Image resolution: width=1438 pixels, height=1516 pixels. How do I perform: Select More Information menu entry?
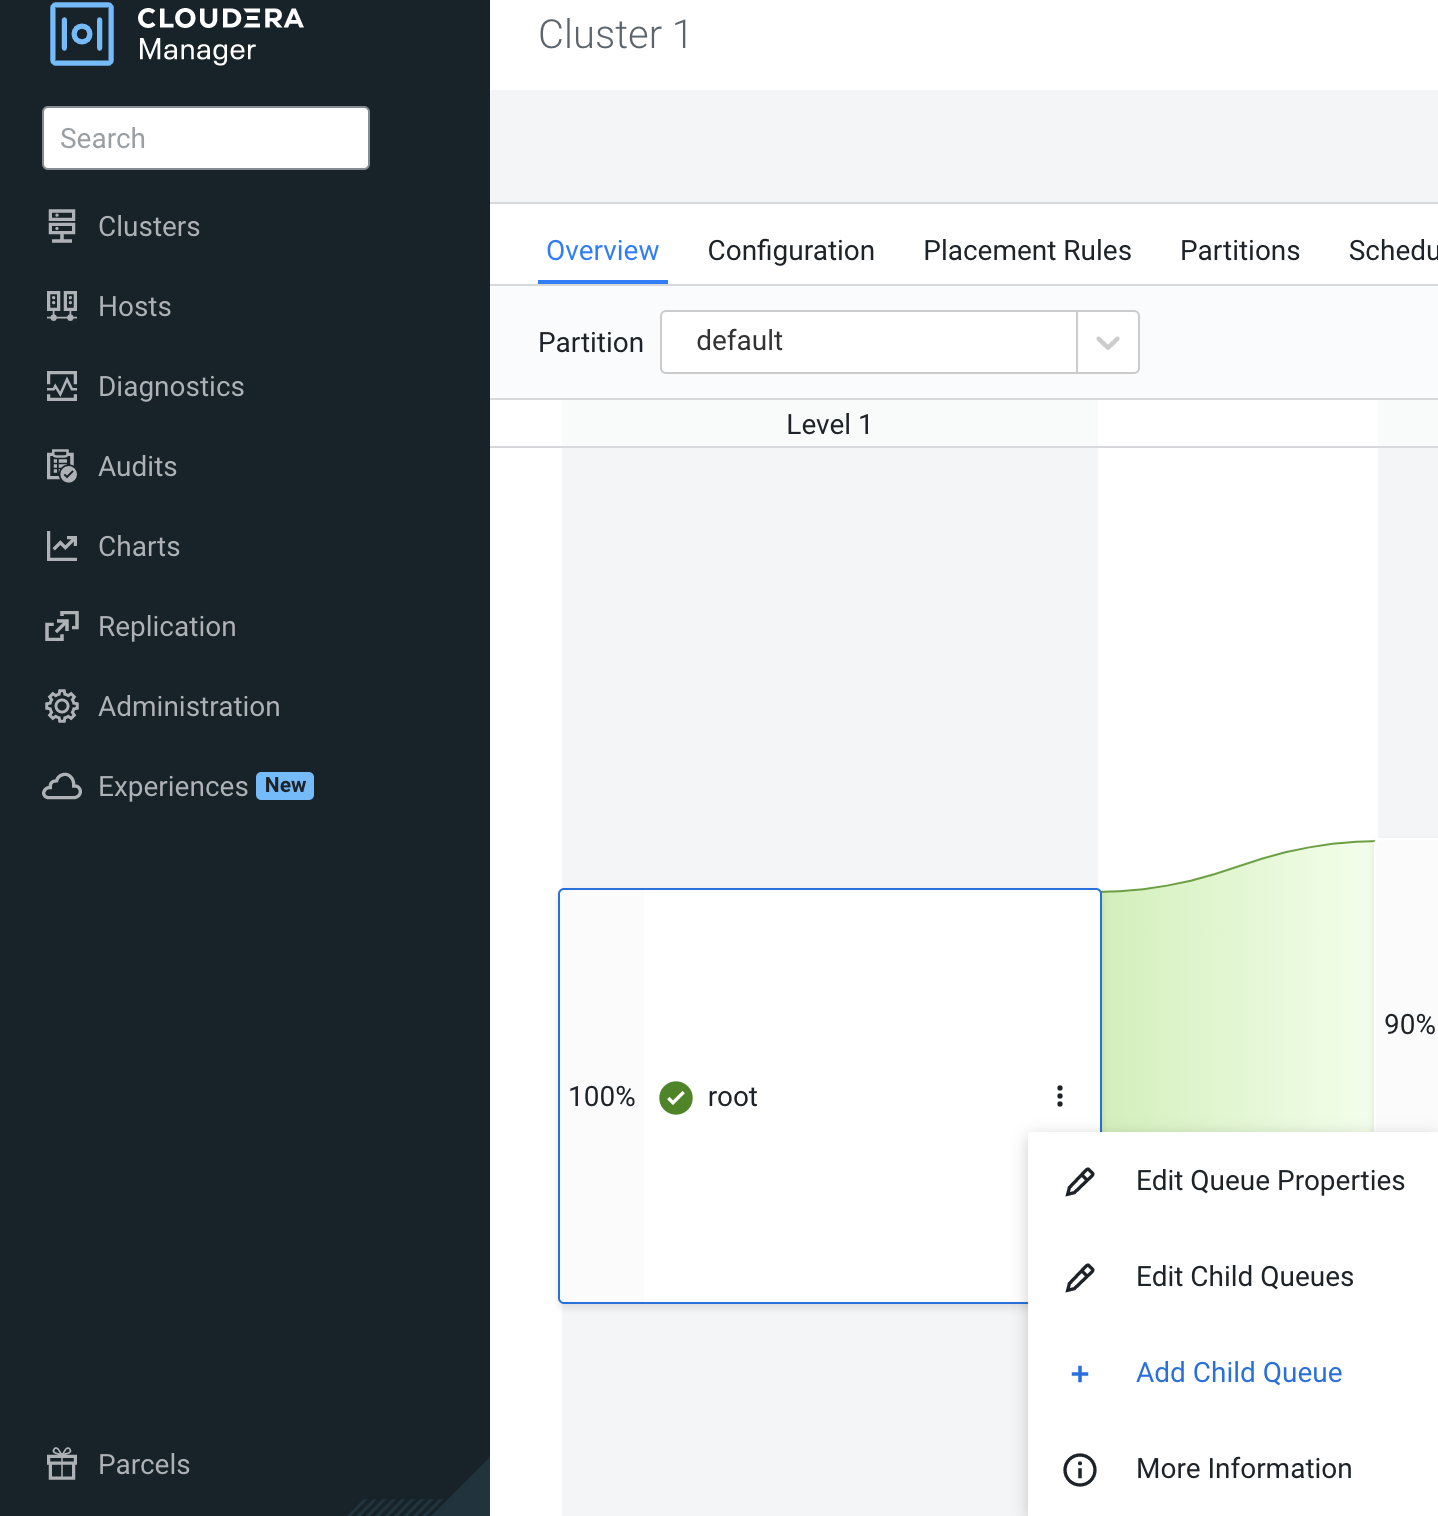coord(1243,1469)
